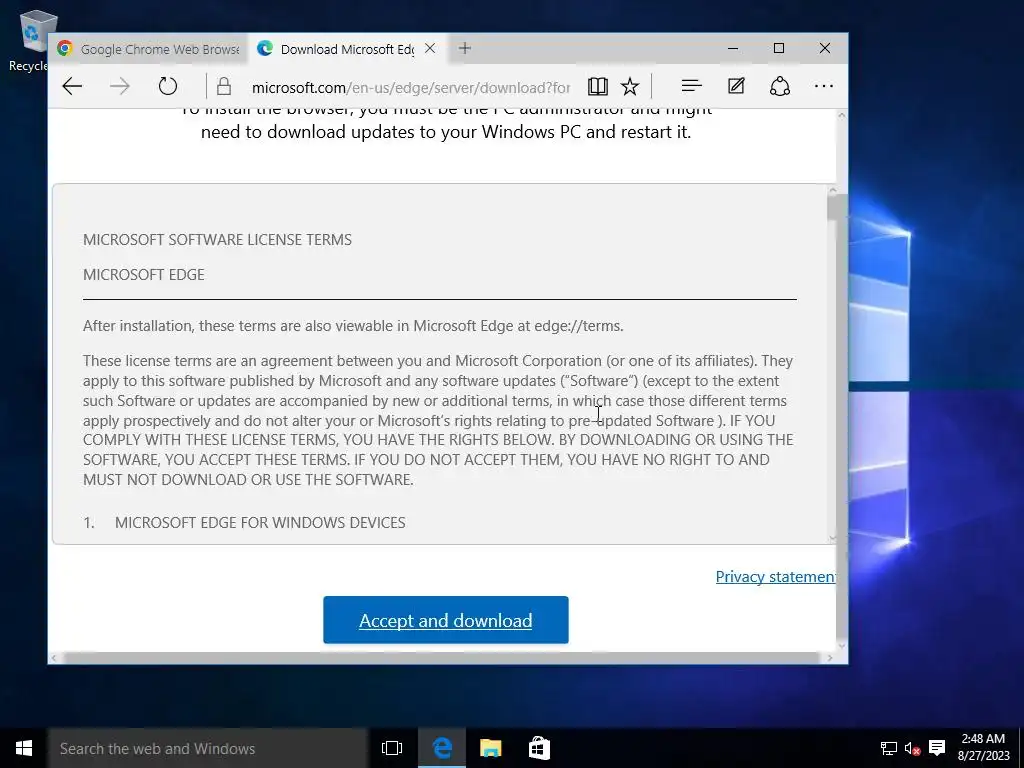Click the page horizontal scrollbar right arrow

830,658
